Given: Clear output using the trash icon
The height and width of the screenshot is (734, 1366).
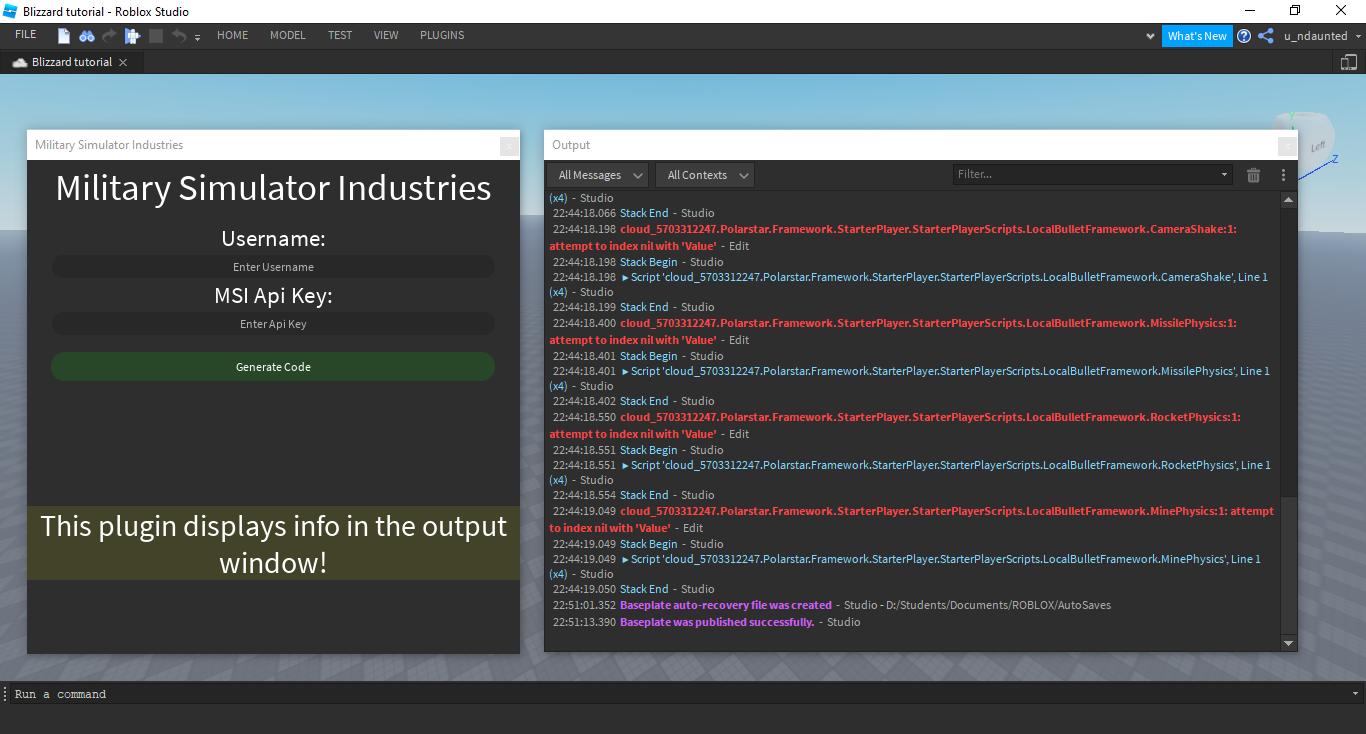Looking at the screenshot, I should [x=1253, y=176].
